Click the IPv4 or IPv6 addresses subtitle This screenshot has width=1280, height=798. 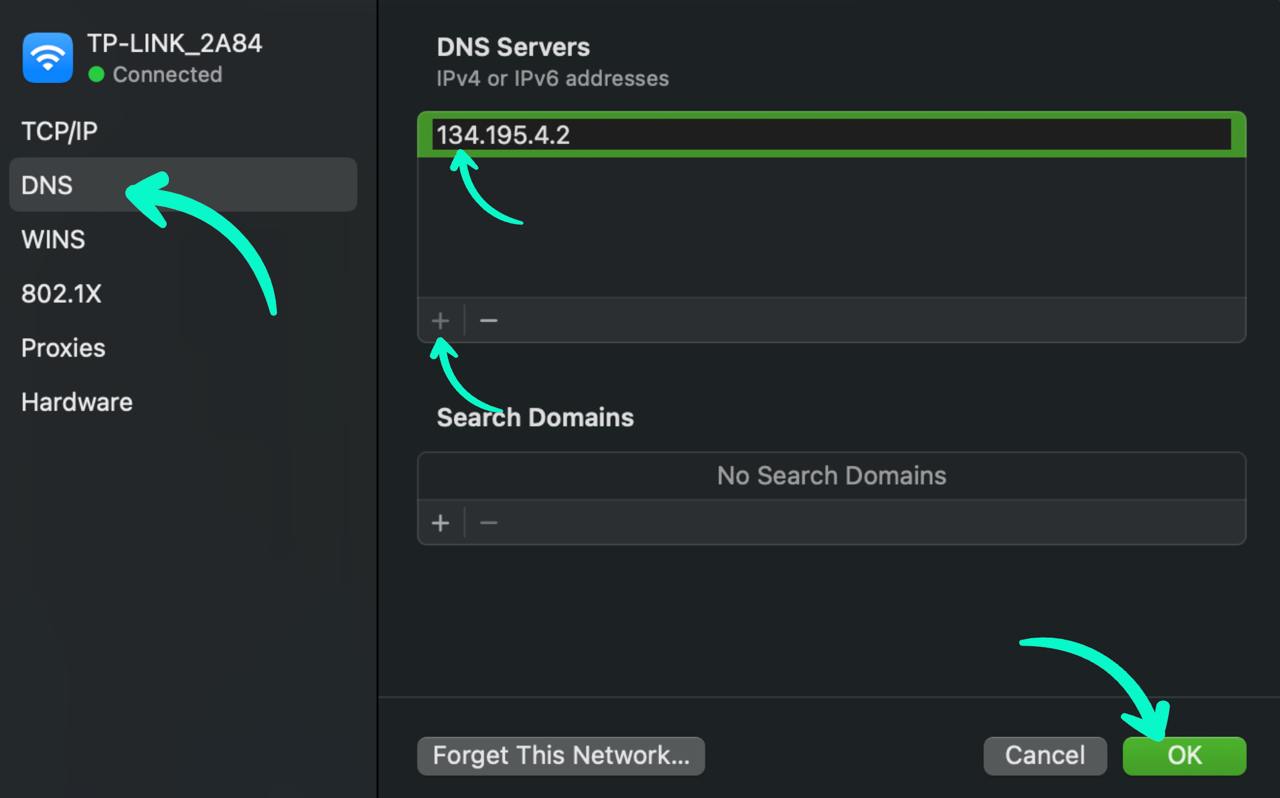click(553, 78)
